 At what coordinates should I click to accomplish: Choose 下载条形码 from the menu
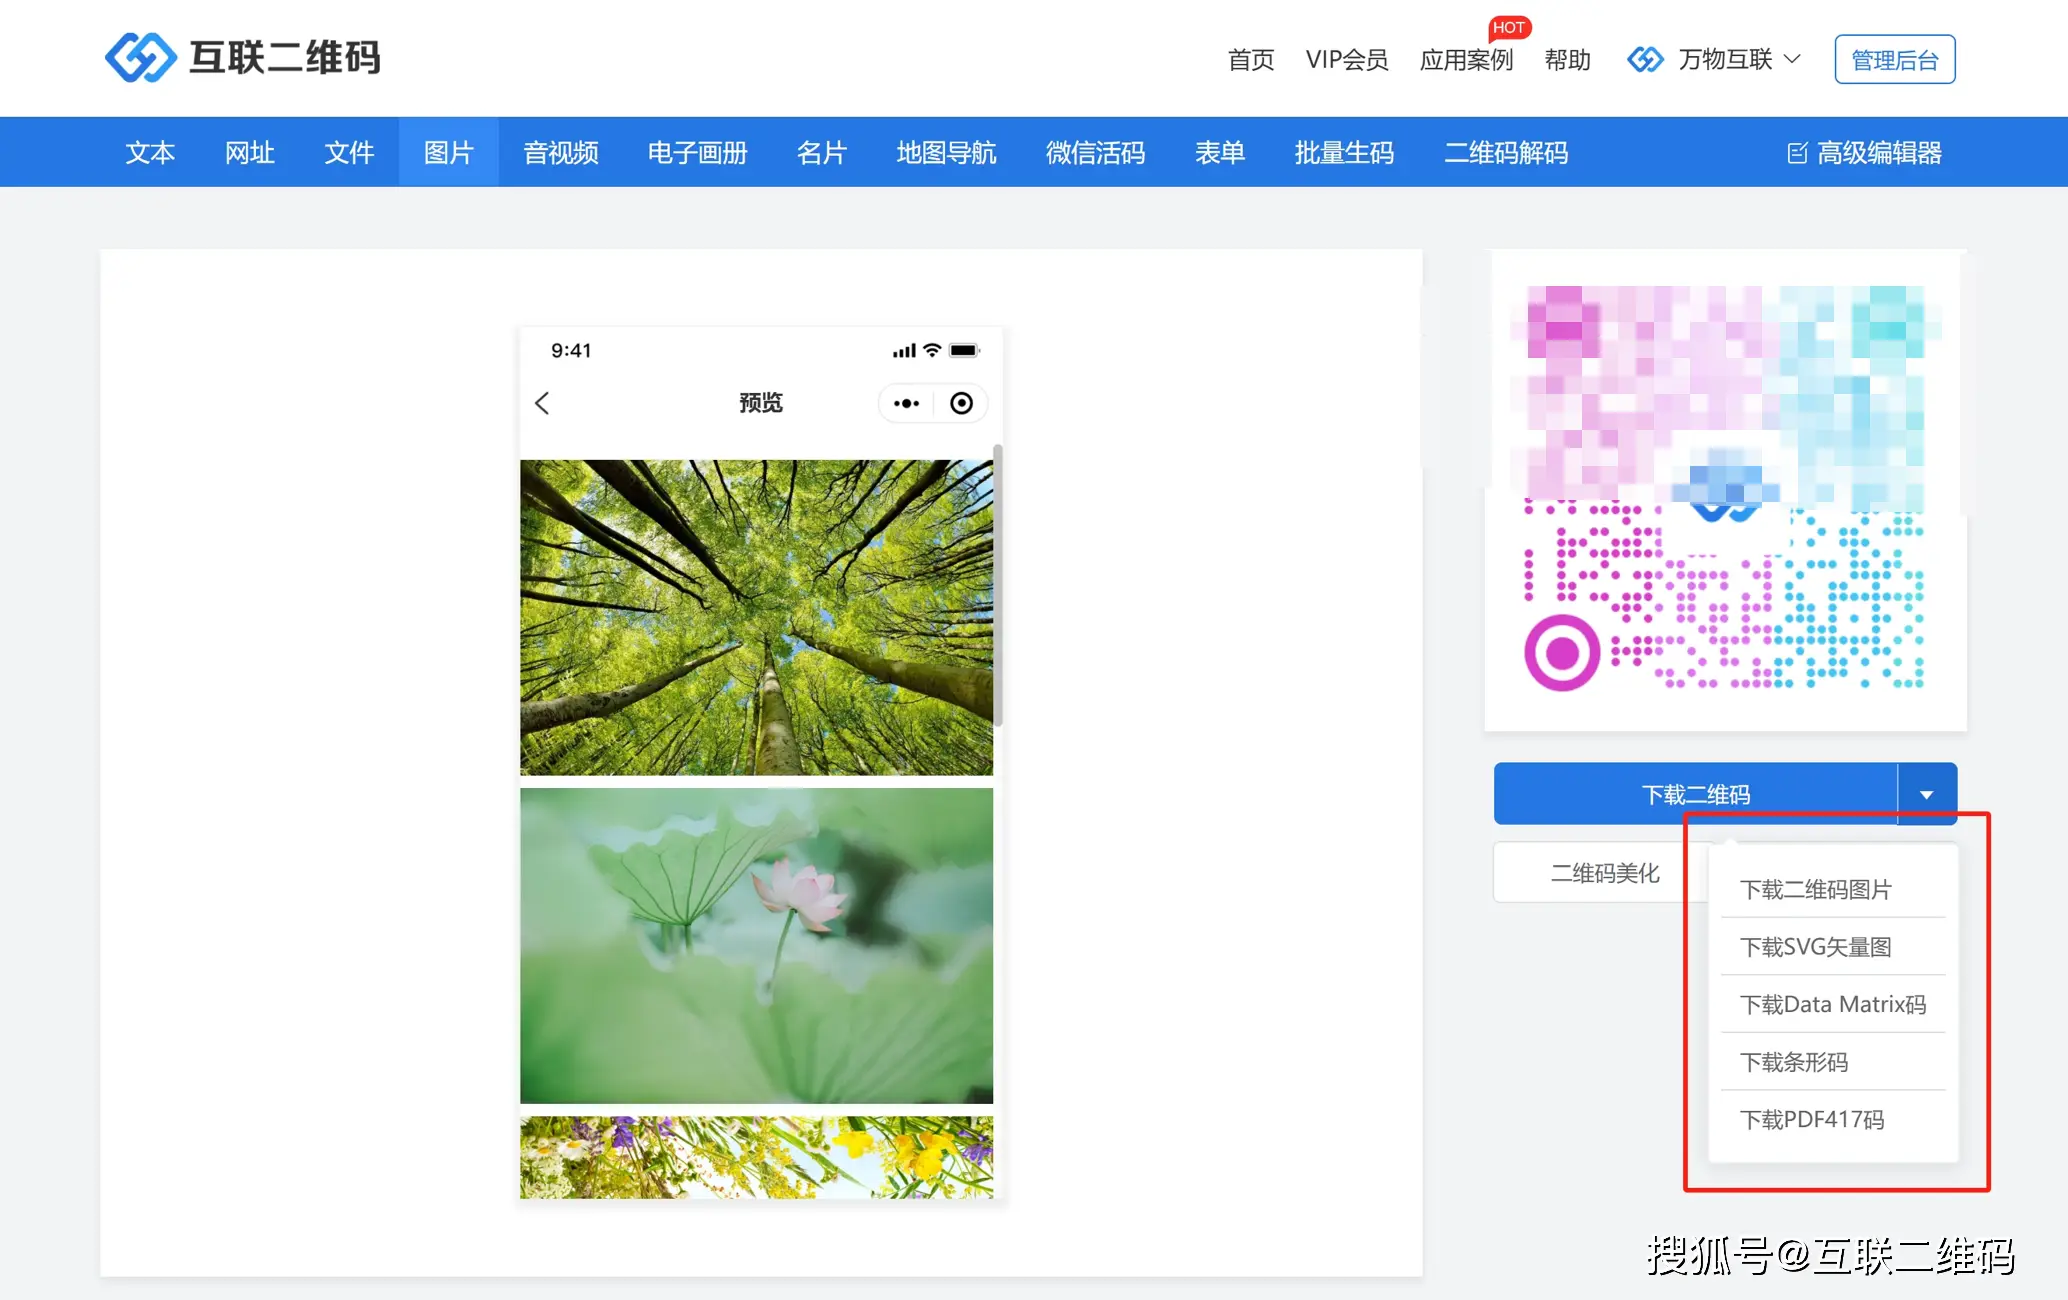1833,1061
